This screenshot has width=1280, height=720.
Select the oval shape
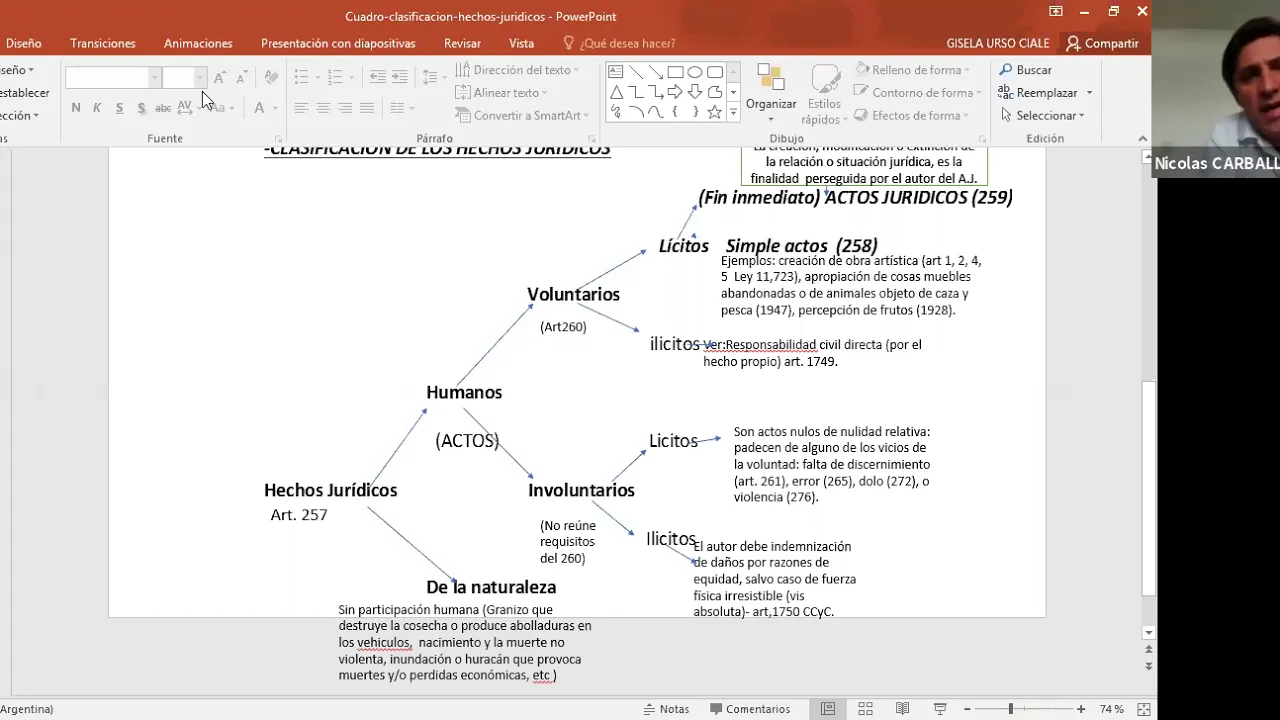[x=695, y=72]
